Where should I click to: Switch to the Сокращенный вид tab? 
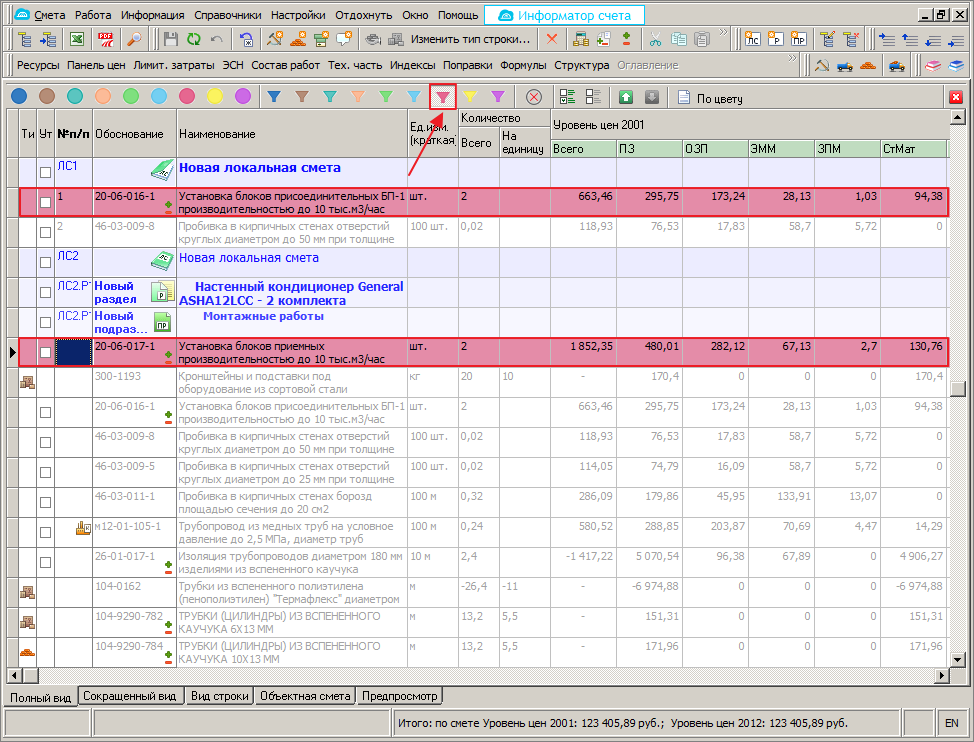[130, 695]
